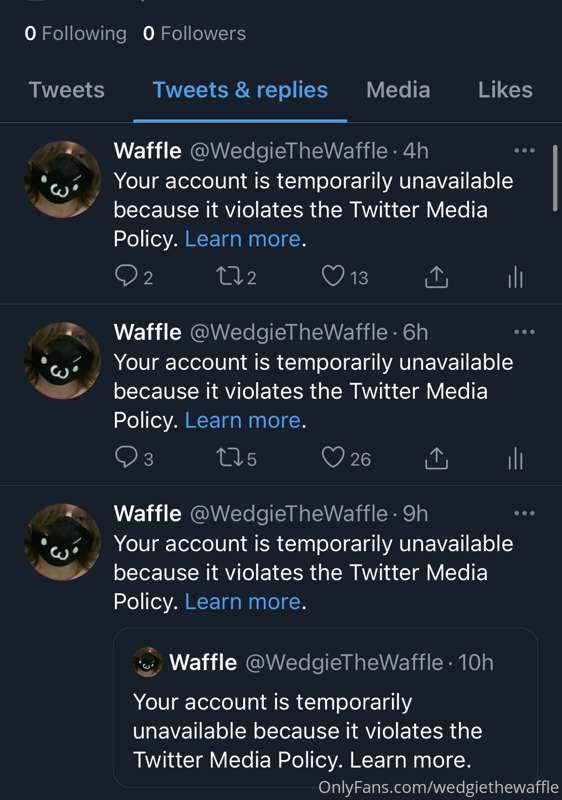View analytics for the 6h tweet
This screenshot has width=562, height=800.
pos(516,458)
